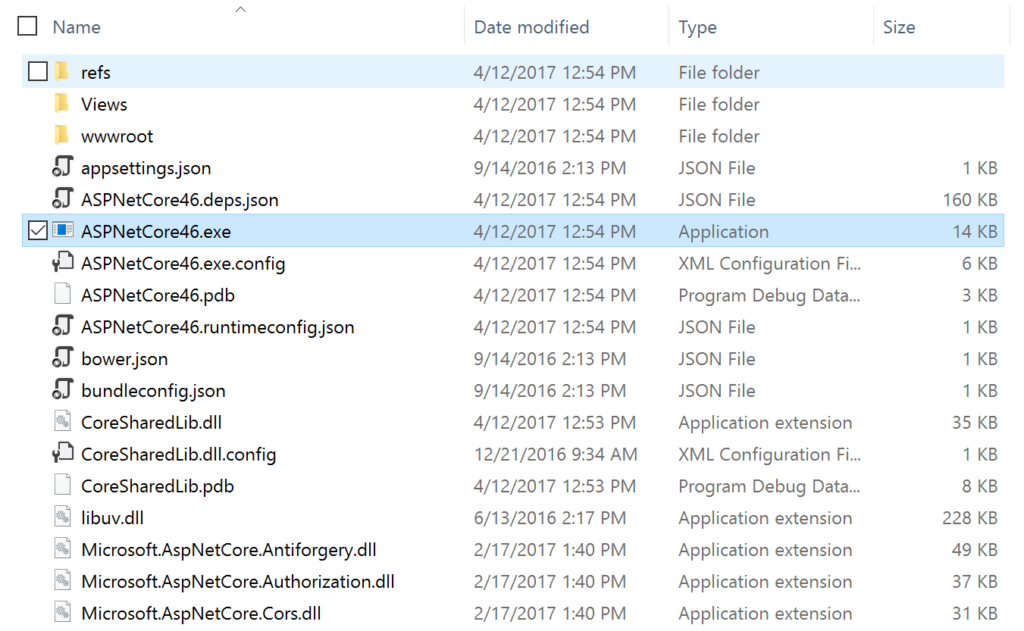
Task: Uncheck the ASPNetCore46.exe checkbox
Action: pos(38,231)
